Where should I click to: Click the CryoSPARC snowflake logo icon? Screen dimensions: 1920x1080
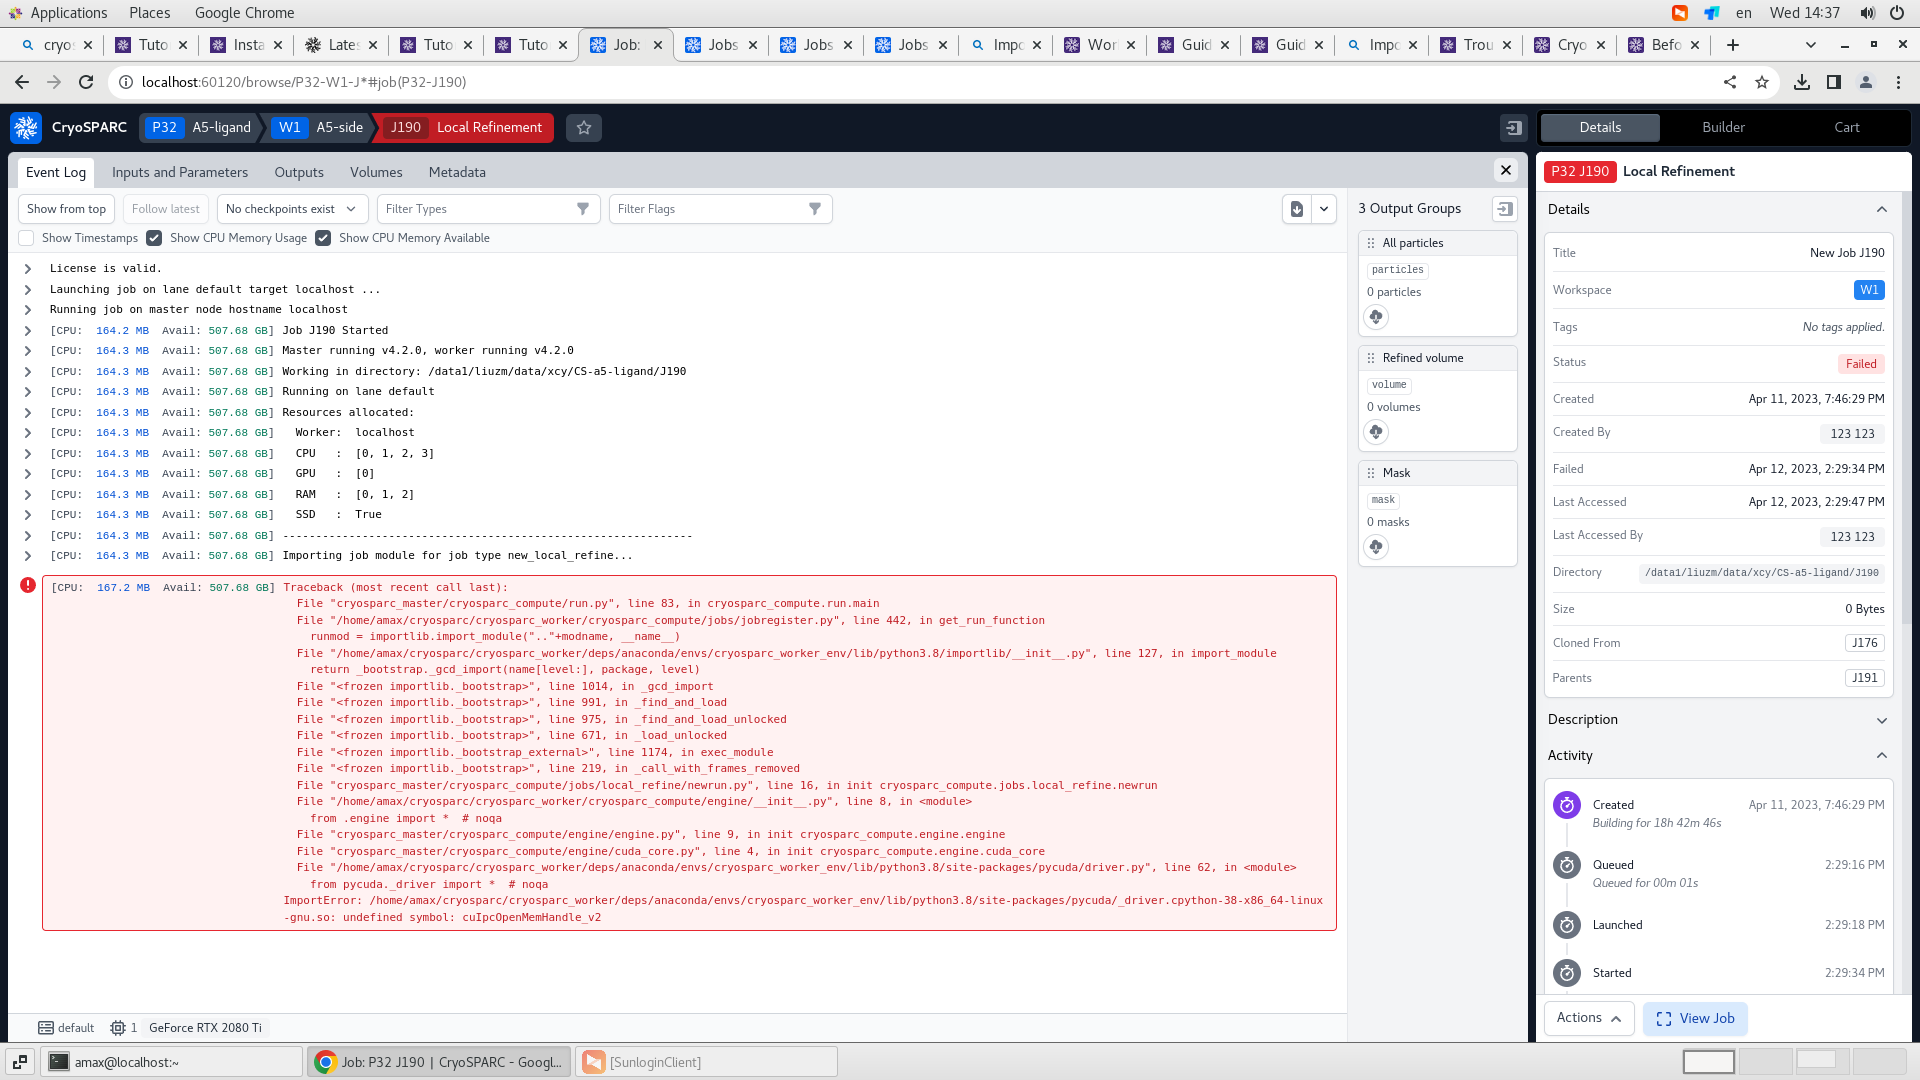(26, 127)
